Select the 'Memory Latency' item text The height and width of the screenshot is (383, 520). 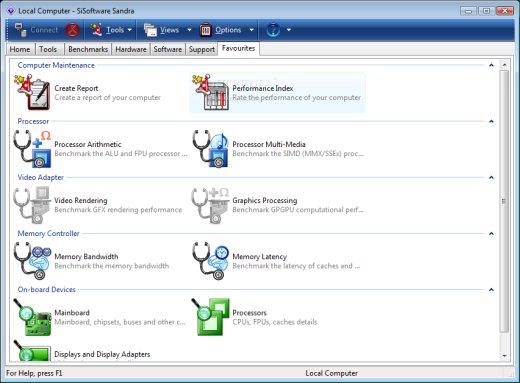point(260,257)
